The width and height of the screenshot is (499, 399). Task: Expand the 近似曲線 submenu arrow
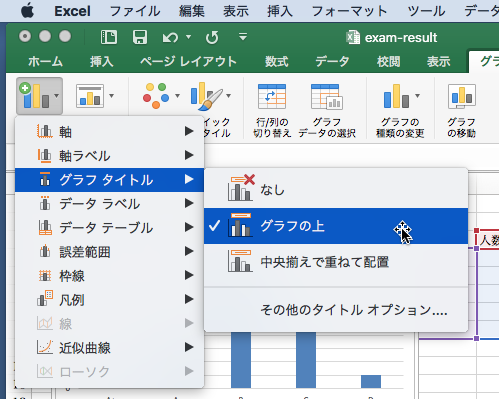(189, 347)
